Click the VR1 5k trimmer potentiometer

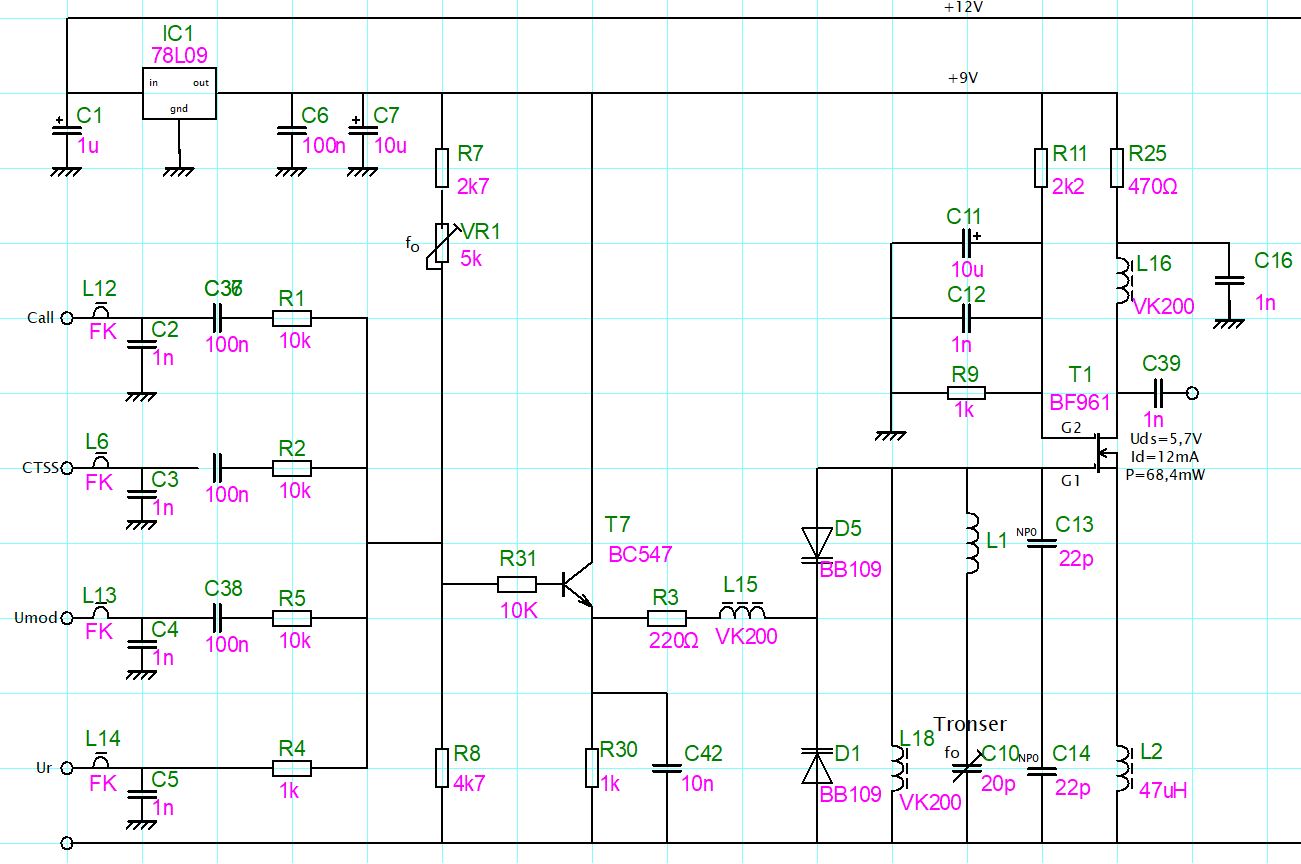tap(442, 244)
